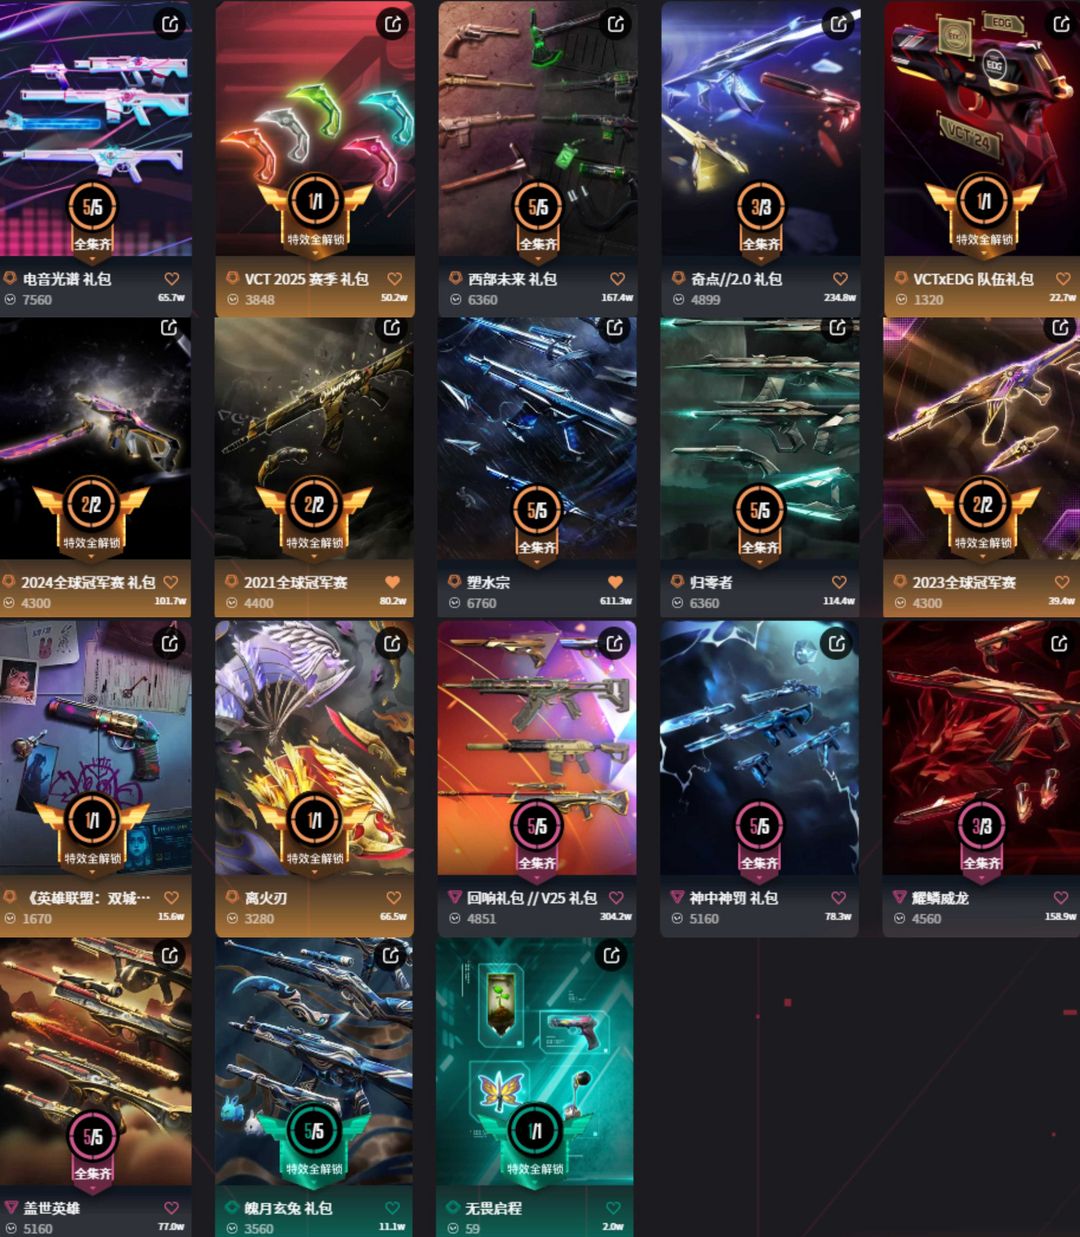Image resolution: width=1080 pixels, height=1237 pixels.
Task: Share the 离火刃 skin card
Action: coord(393,644)
